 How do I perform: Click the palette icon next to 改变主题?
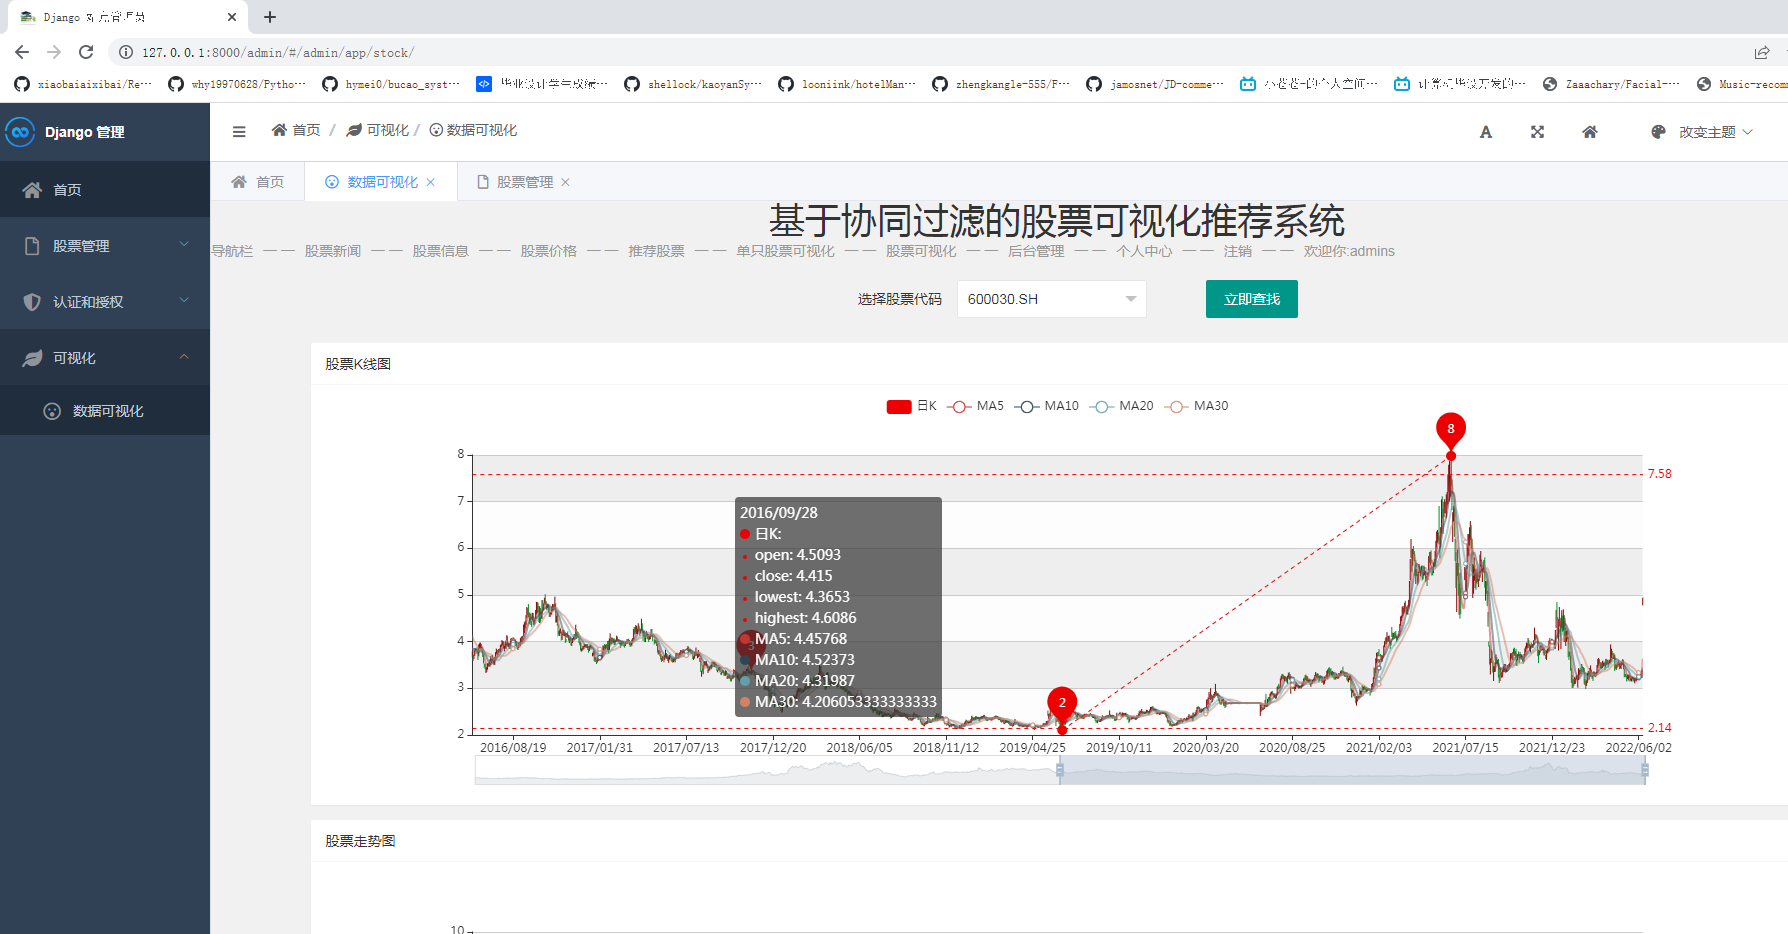pos(1658,131)
